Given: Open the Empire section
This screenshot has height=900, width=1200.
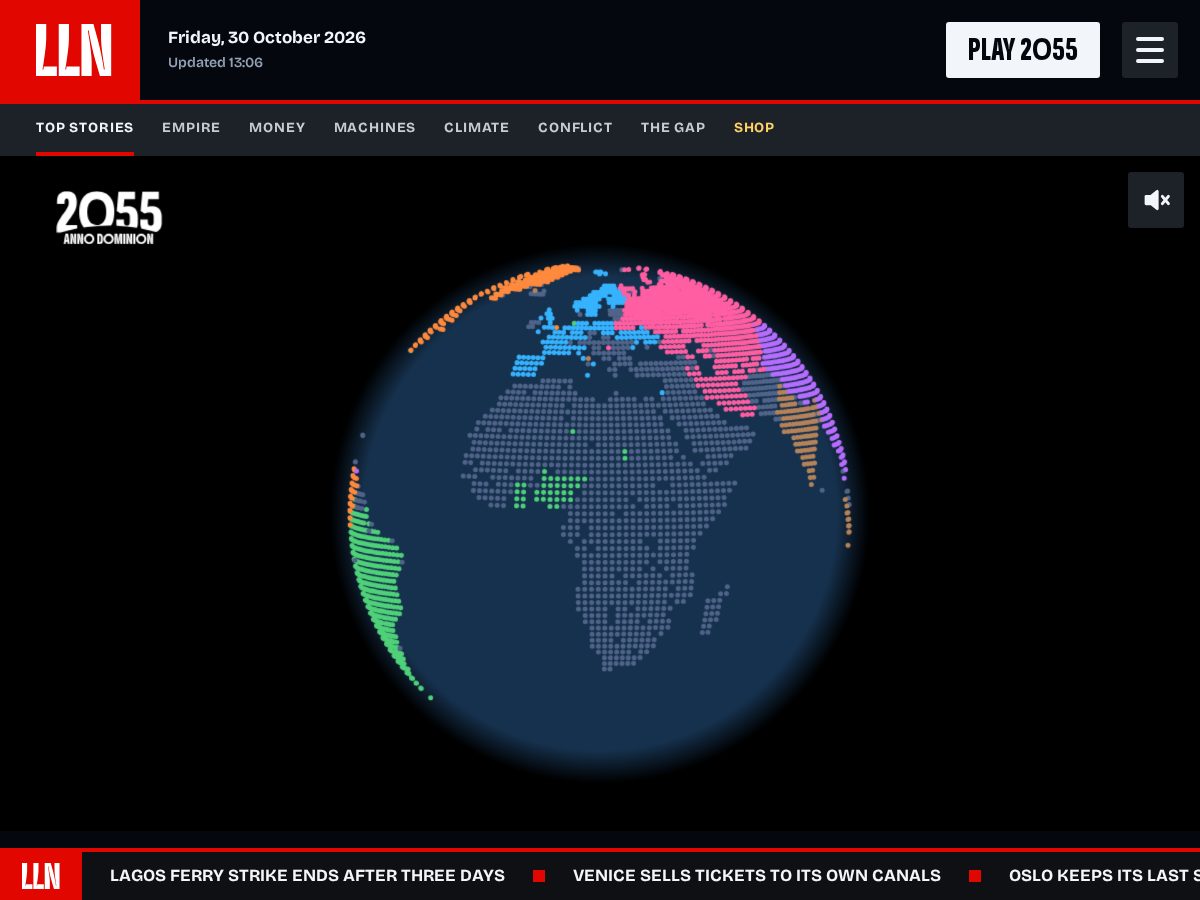Looking at the screenshot, I should 191,128.
